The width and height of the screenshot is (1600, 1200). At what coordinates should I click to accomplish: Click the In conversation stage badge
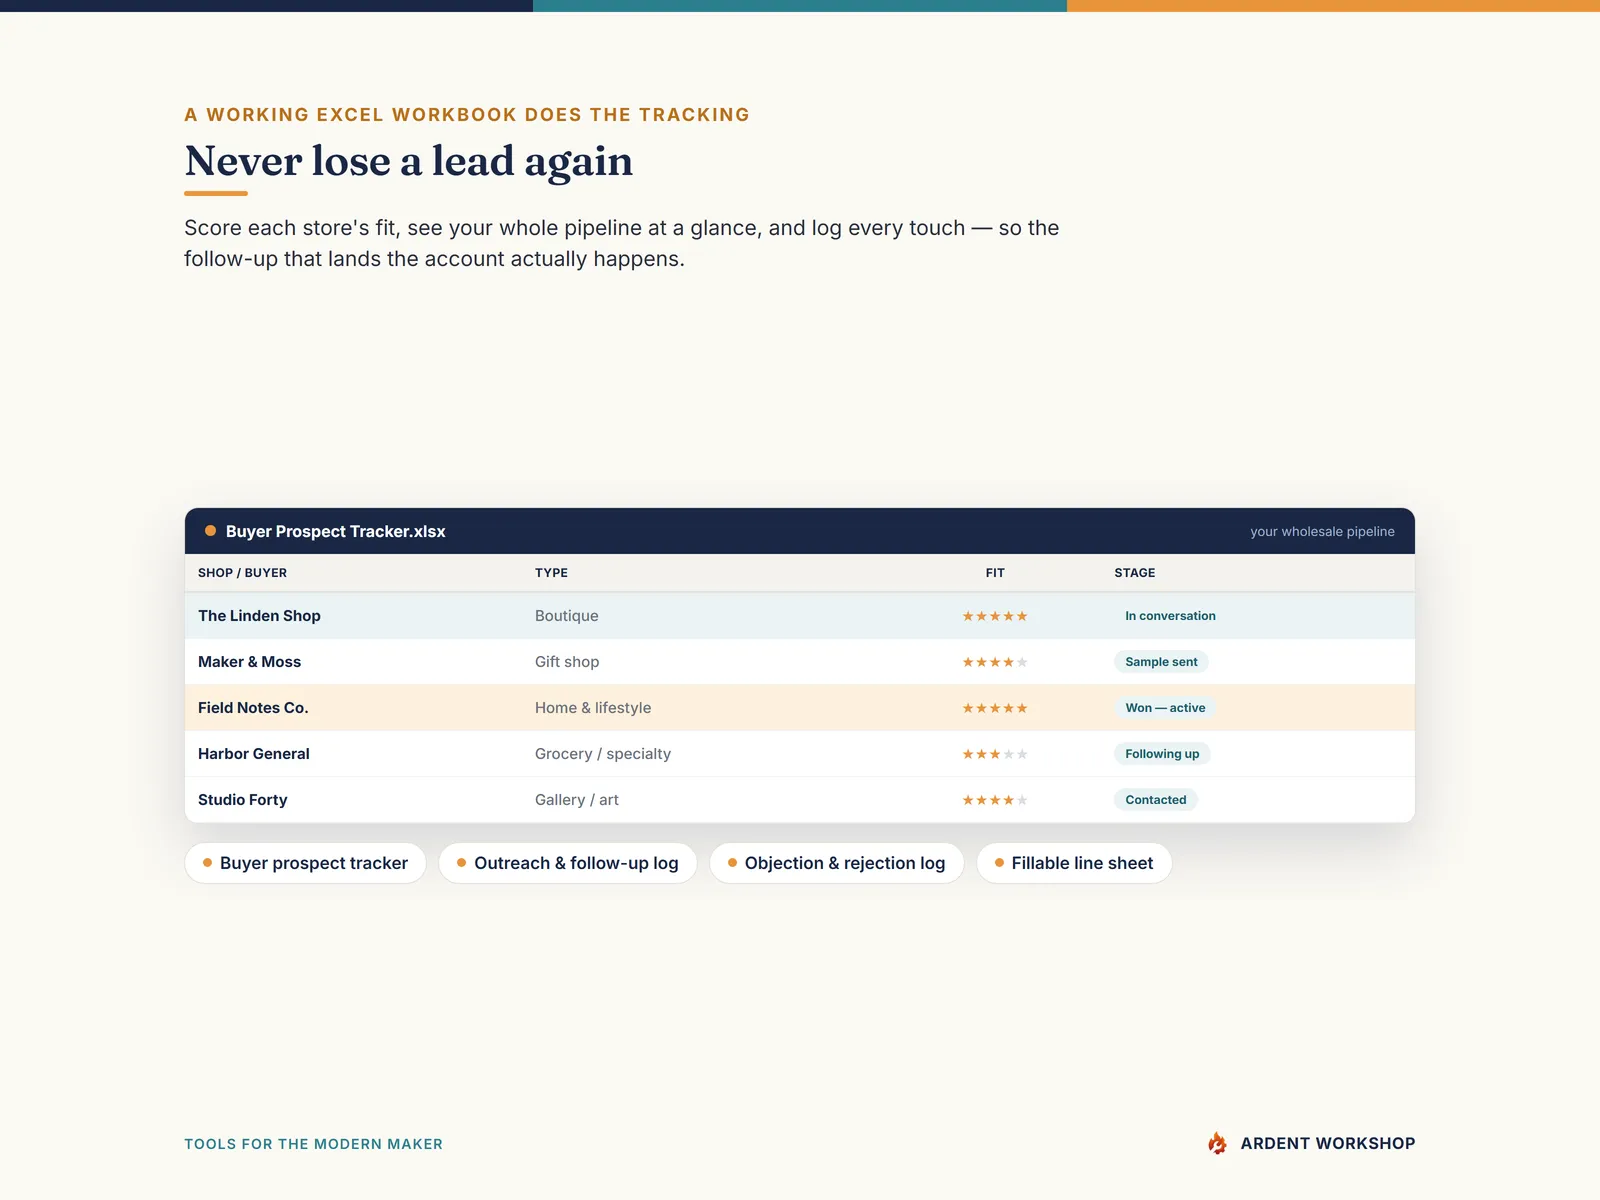(1170, 616)
